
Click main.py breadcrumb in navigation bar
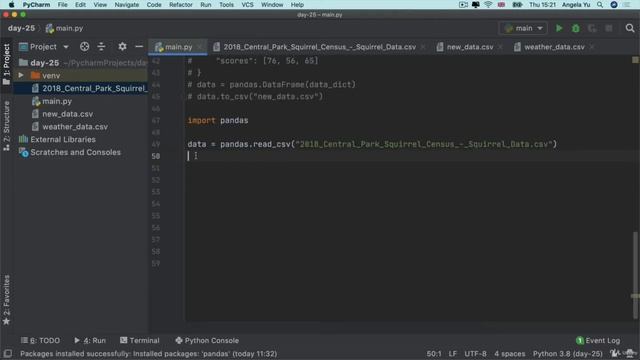tap(64, 28)
